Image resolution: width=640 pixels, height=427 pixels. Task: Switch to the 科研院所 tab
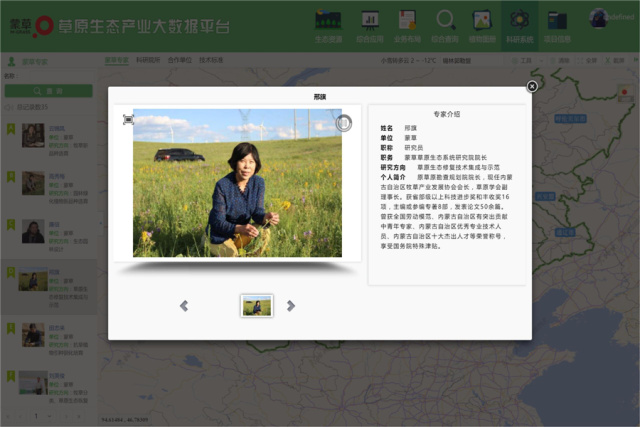[148, 60]
